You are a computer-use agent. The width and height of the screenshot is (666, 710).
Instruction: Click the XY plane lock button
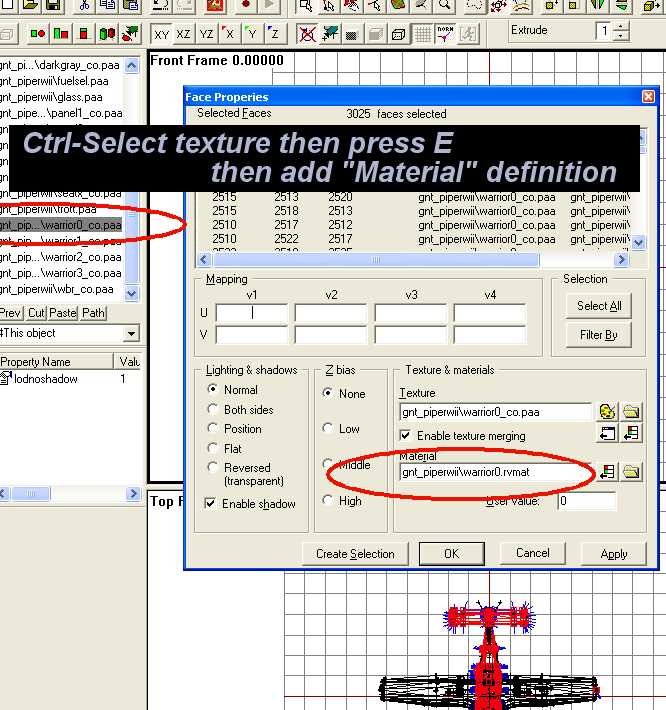[x=161, y=34]
